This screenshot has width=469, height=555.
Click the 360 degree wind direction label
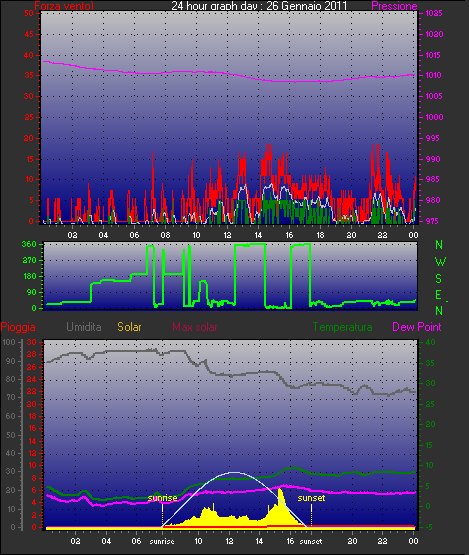(29, 244)
